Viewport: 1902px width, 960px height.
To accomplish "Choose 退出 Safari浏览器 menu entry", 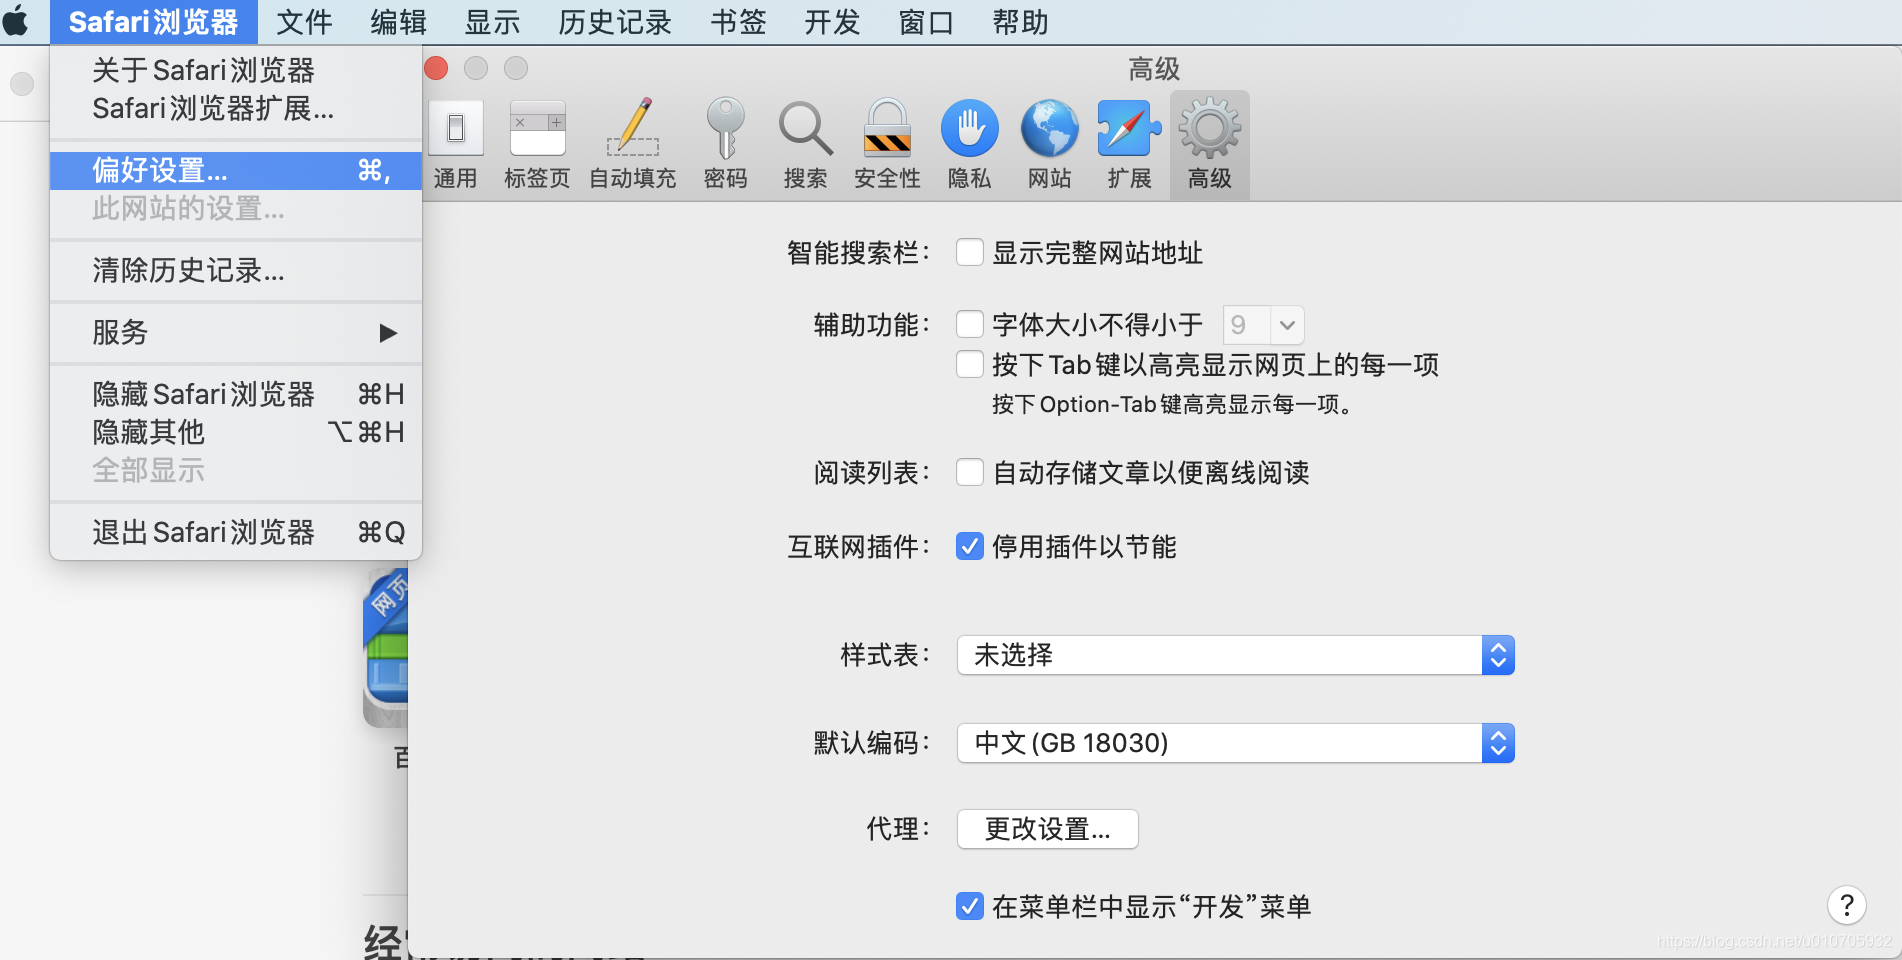I will [236, 532].
